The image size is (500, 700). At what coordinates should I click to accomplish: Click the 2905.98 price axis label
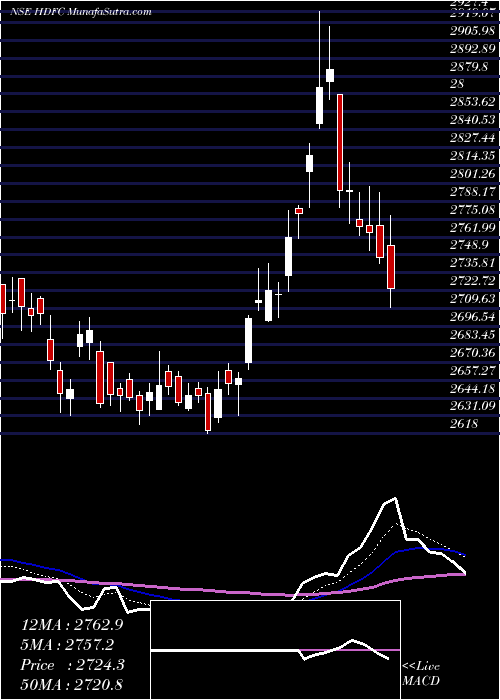[473, 30]
